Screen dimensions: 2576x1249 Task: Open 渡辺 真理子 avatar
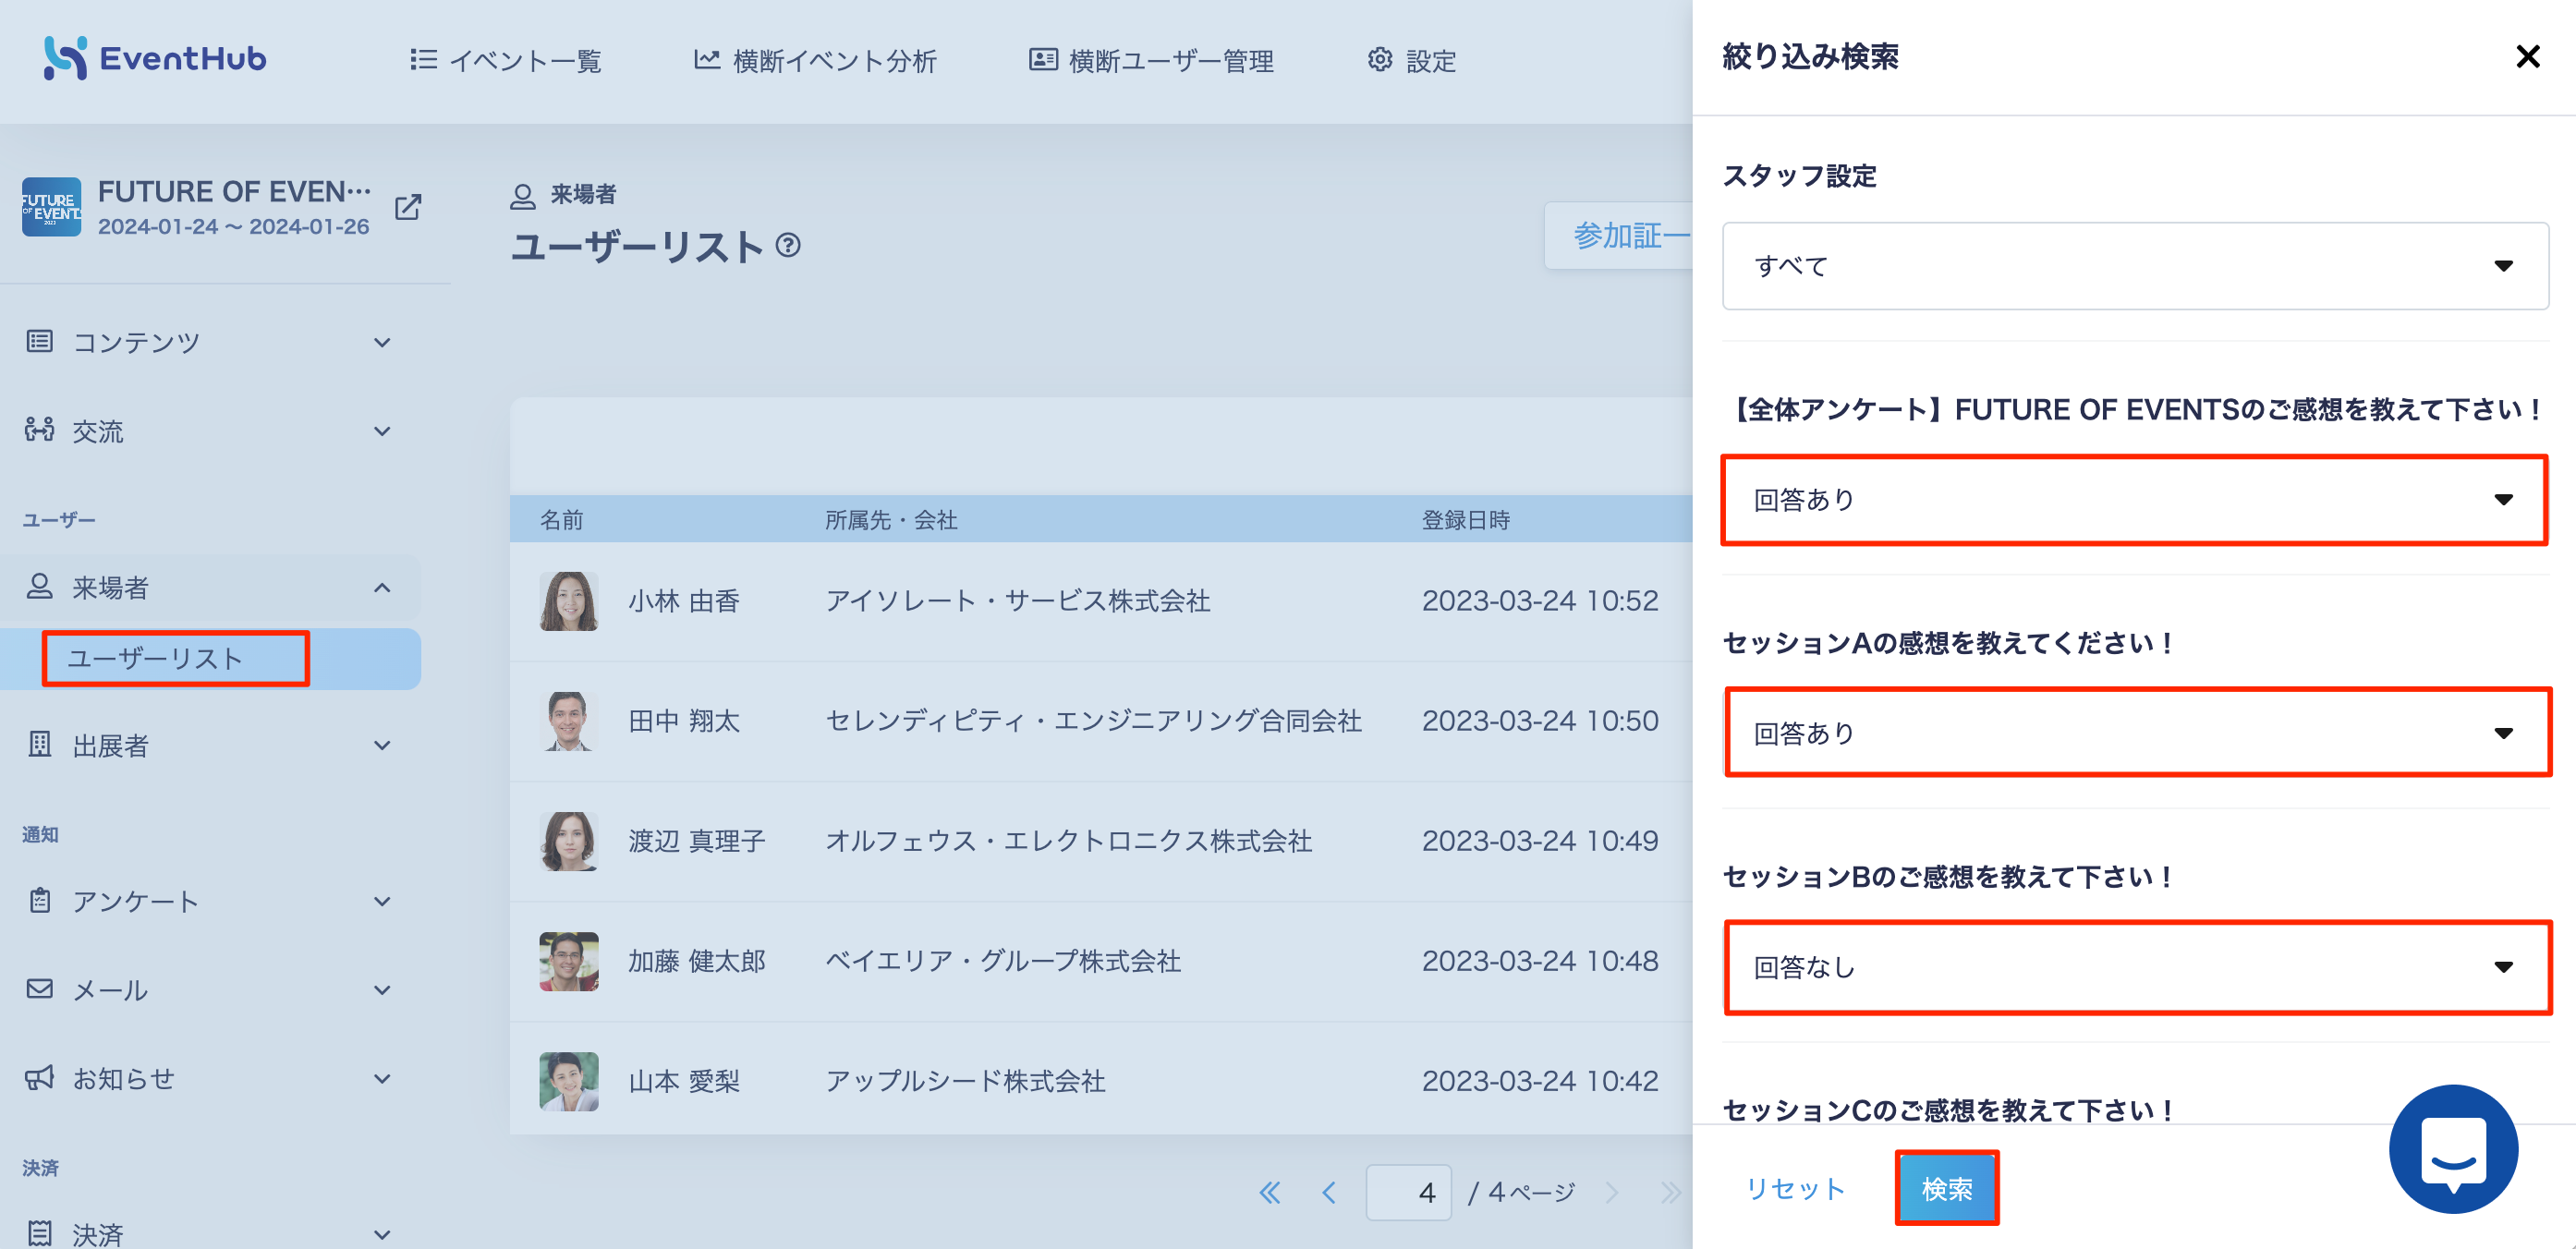click(569, 841)
